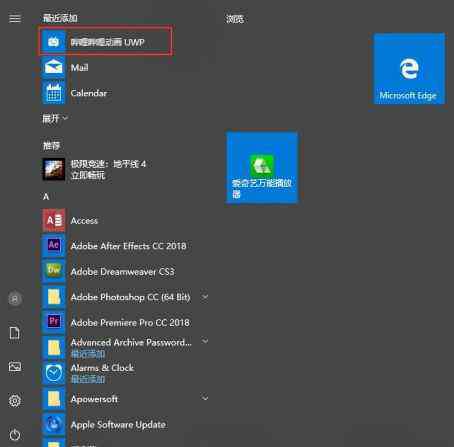Click the Apowersoft folder icon

point(53,399)
